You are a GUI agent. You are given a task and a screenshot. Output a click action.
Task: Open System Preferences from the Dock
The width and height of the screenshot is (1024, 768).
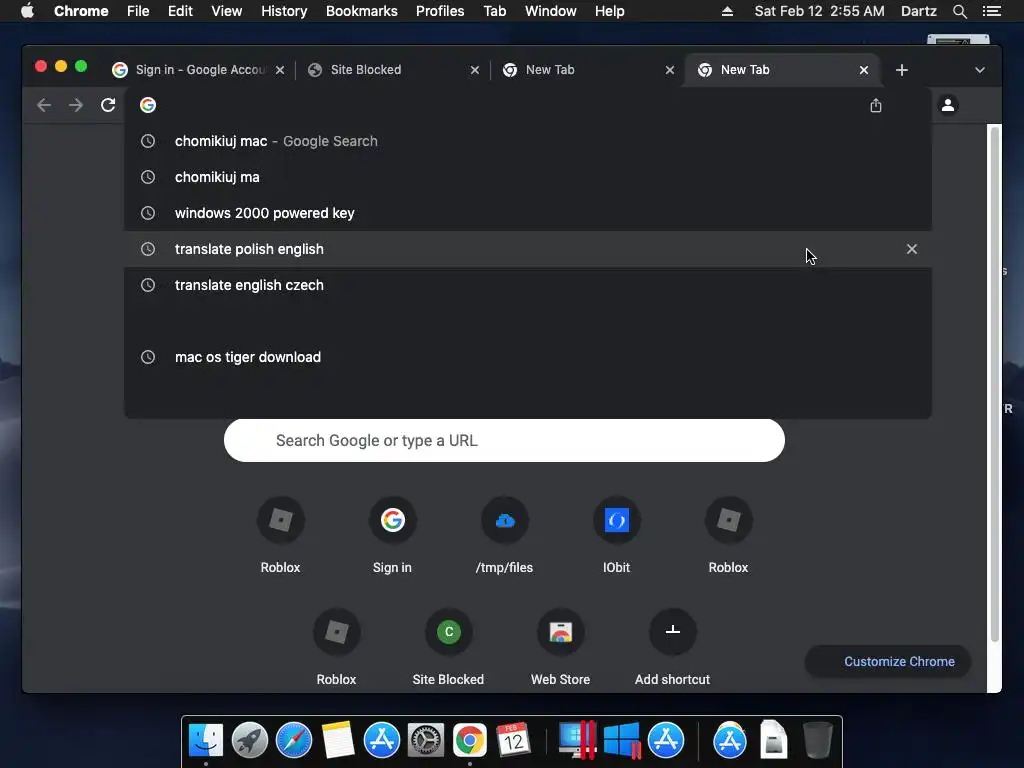pos(426,741)
